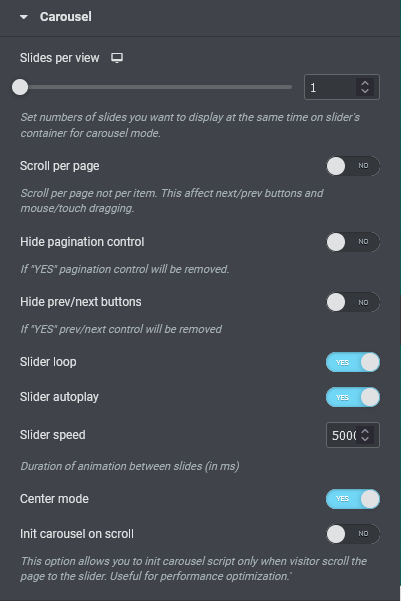Click the Slider speed input field
This screenshot has height=601, width=401.
[353, 435]
